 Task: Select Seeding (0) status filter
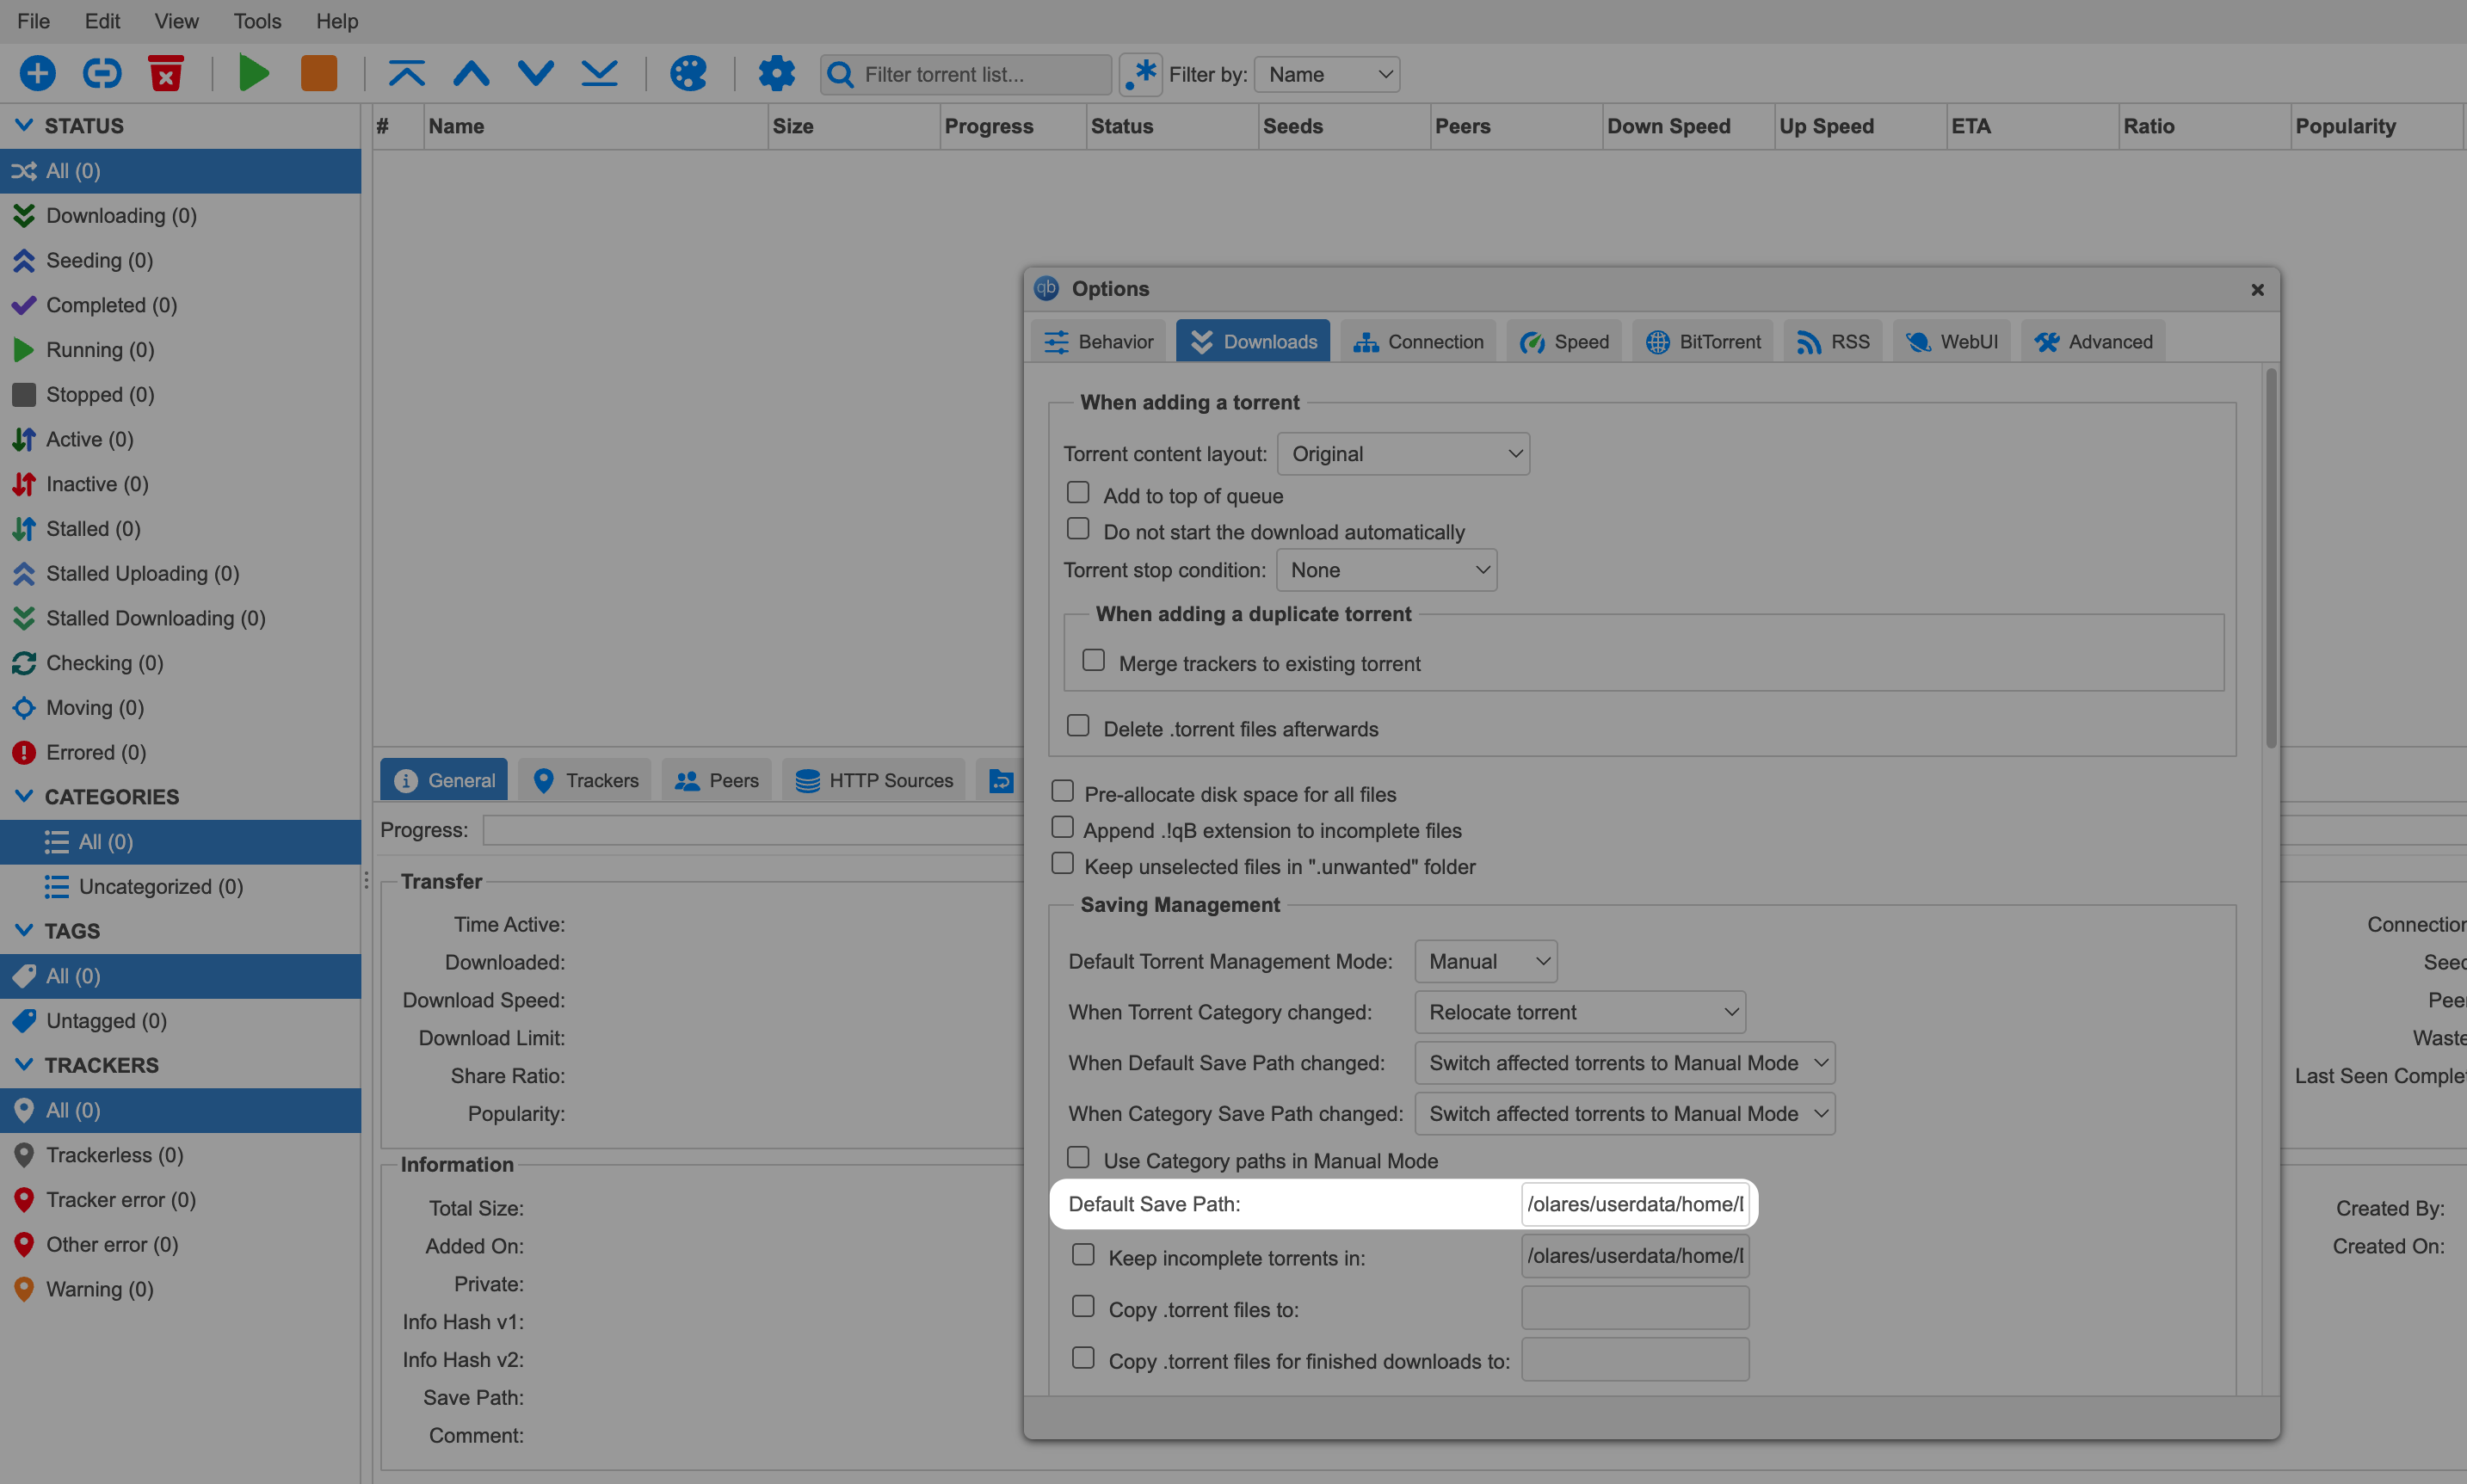coord(180,261)
